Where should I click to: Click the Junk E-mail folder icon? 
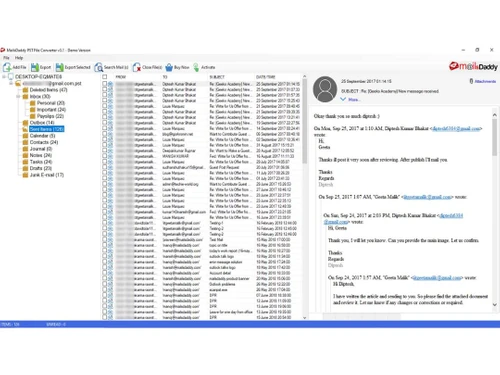point(25,175)
